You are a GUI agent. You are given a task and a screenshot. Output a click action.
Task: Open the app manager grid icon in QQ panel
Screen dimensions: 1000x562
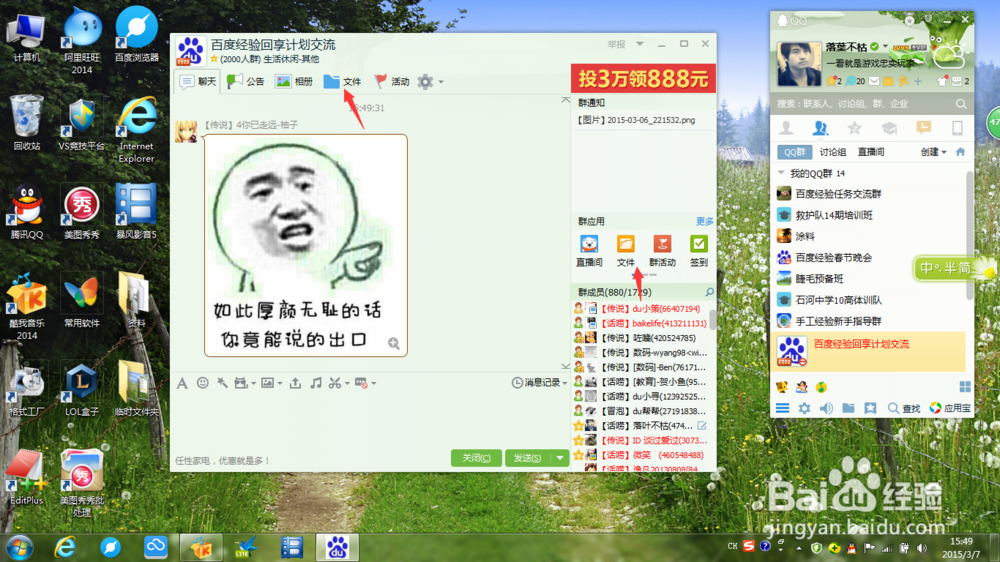coord(965,387)
